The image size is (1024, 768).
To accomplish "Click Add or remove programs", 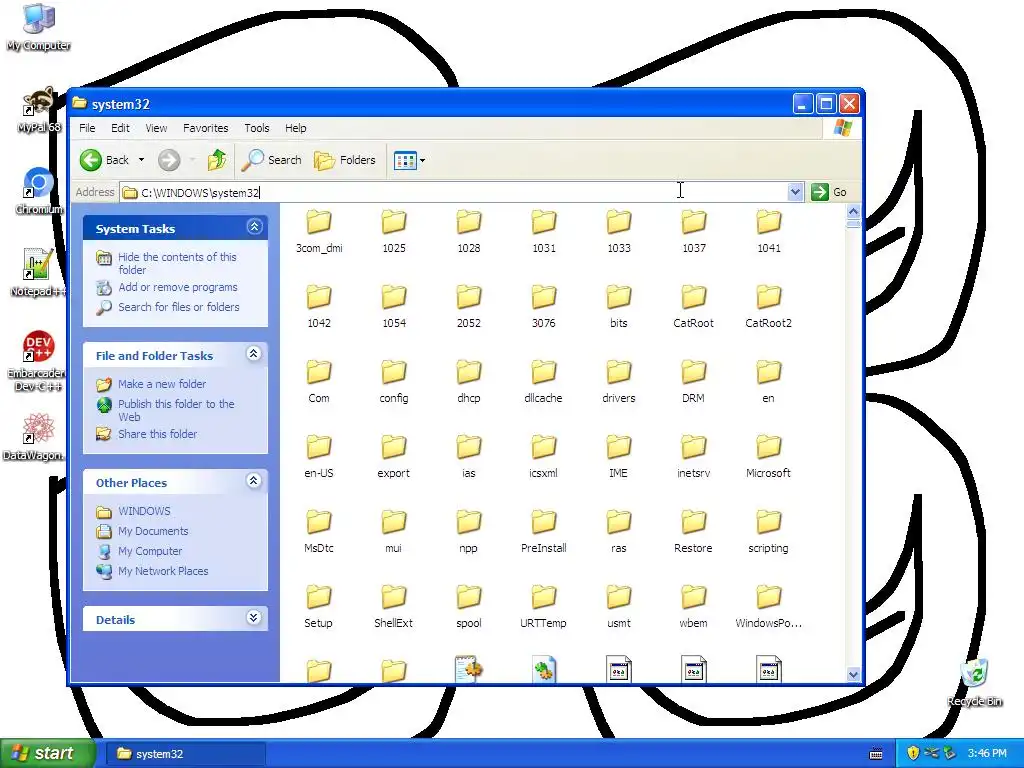I will pos(178,287).
